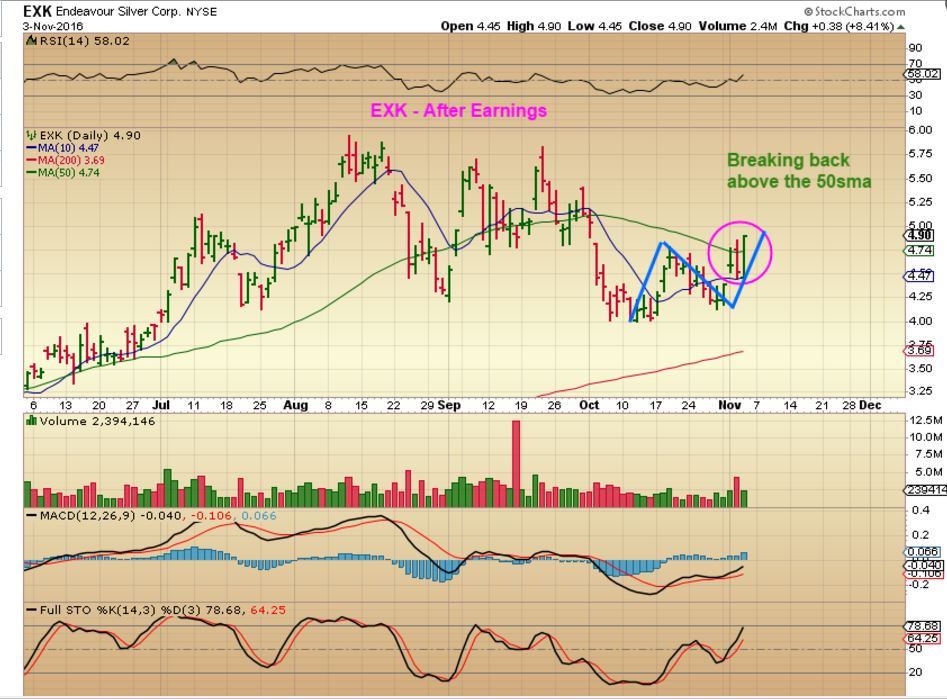The width and height of the screenshot is (947, 699).
Task: Click the 3.69 red MA tag on price axis
Action: click(920, 350)
